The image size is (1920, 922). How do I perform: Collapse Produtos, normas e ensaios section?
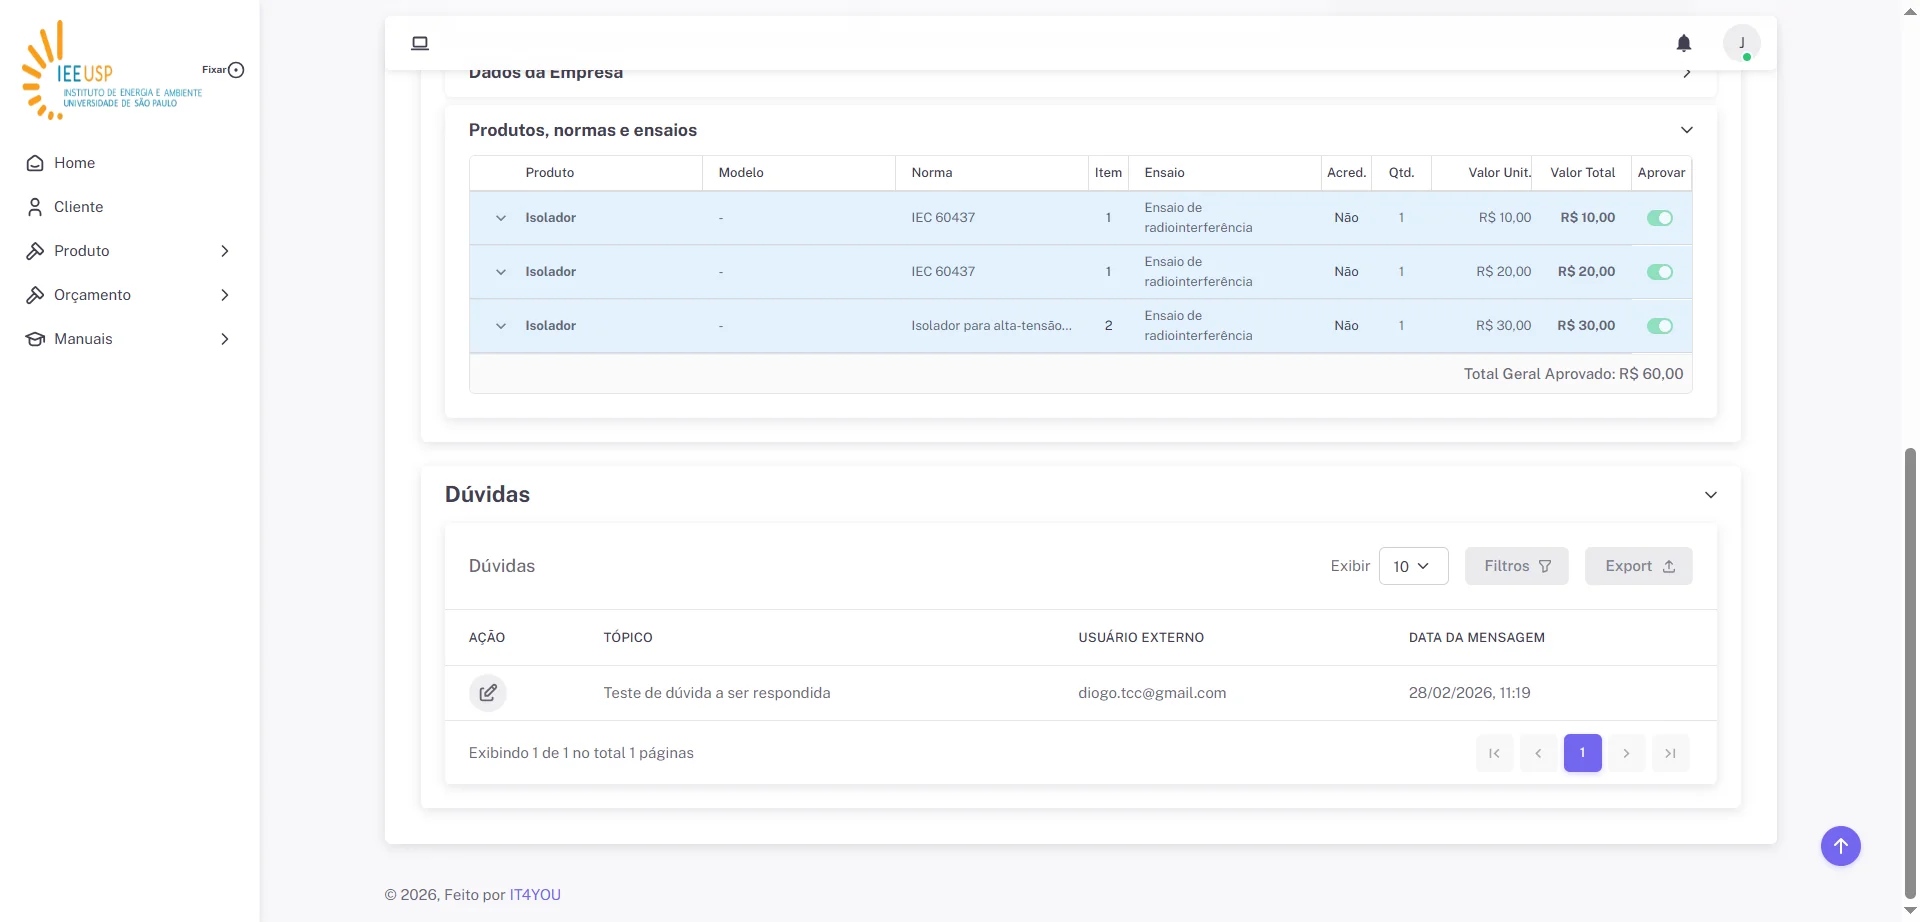(x=1687, y=130)
